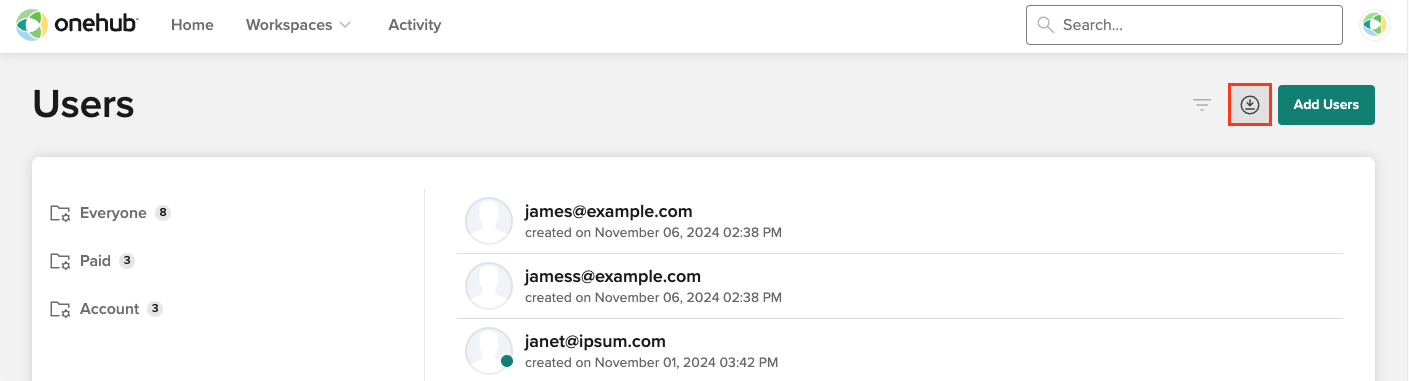Click into the Search field
Image resolution: width=1409 pixels, height=381 pixels.
(x=1184, y=25)
